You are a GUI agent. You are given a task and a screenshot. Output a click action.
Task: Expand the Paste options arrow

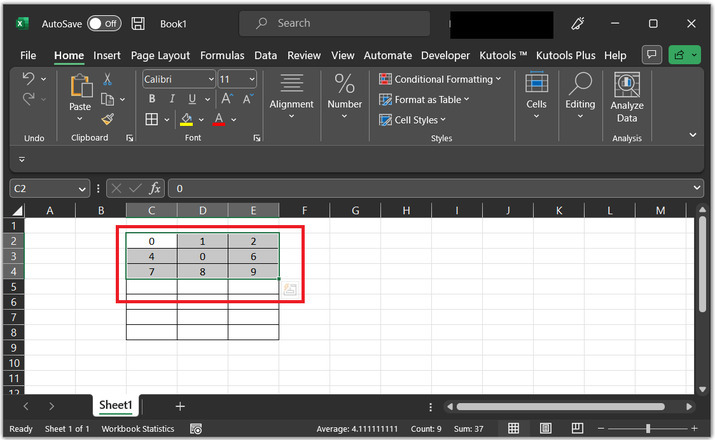[80, 119]
